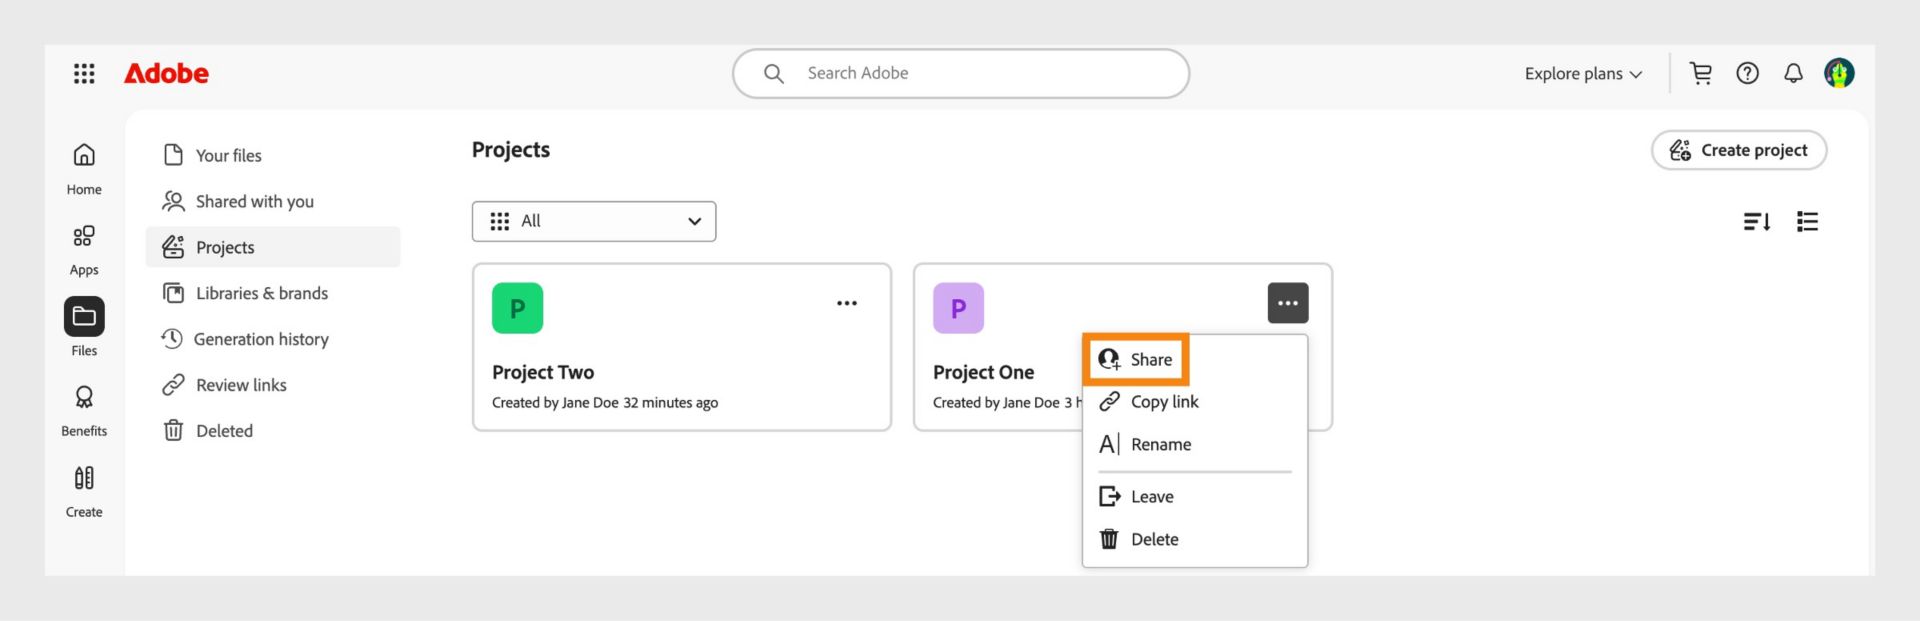Go to Home in the sidebar
1920x621 pixels.
(84, 167)
